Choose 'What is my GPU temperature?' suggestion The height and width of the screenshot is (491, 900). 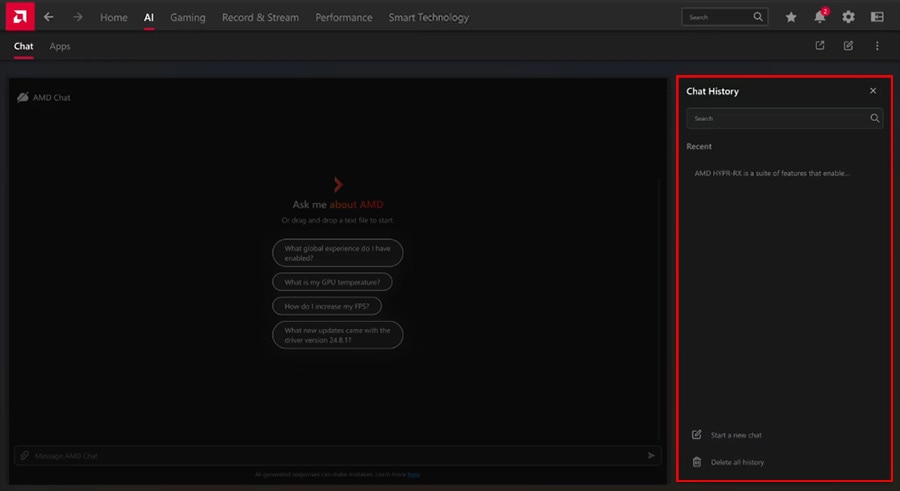point(332,282)
